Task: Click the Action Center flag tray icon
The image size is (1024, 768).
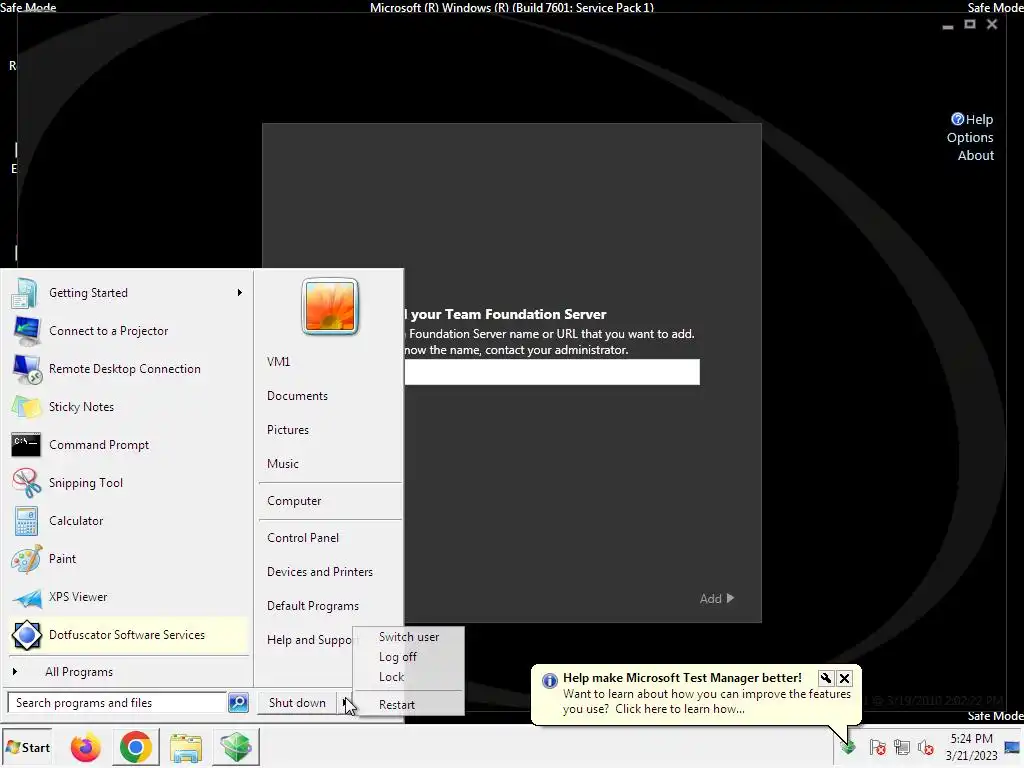Action: pos(877,747)
